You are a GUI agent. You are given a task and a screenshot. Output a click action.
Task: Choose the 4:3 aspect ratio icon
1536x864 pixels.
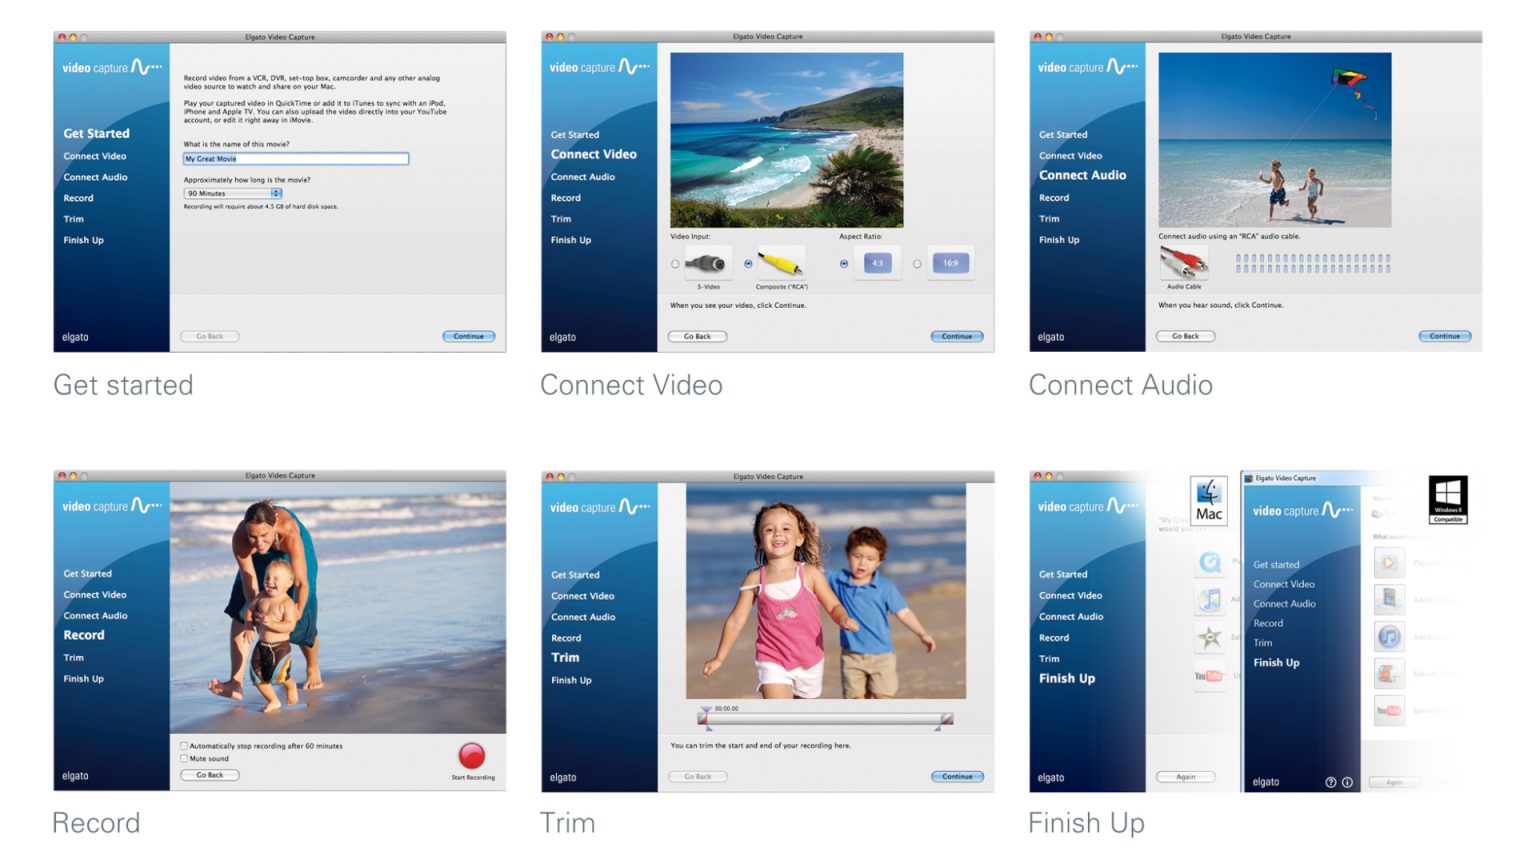pos(877,264)
